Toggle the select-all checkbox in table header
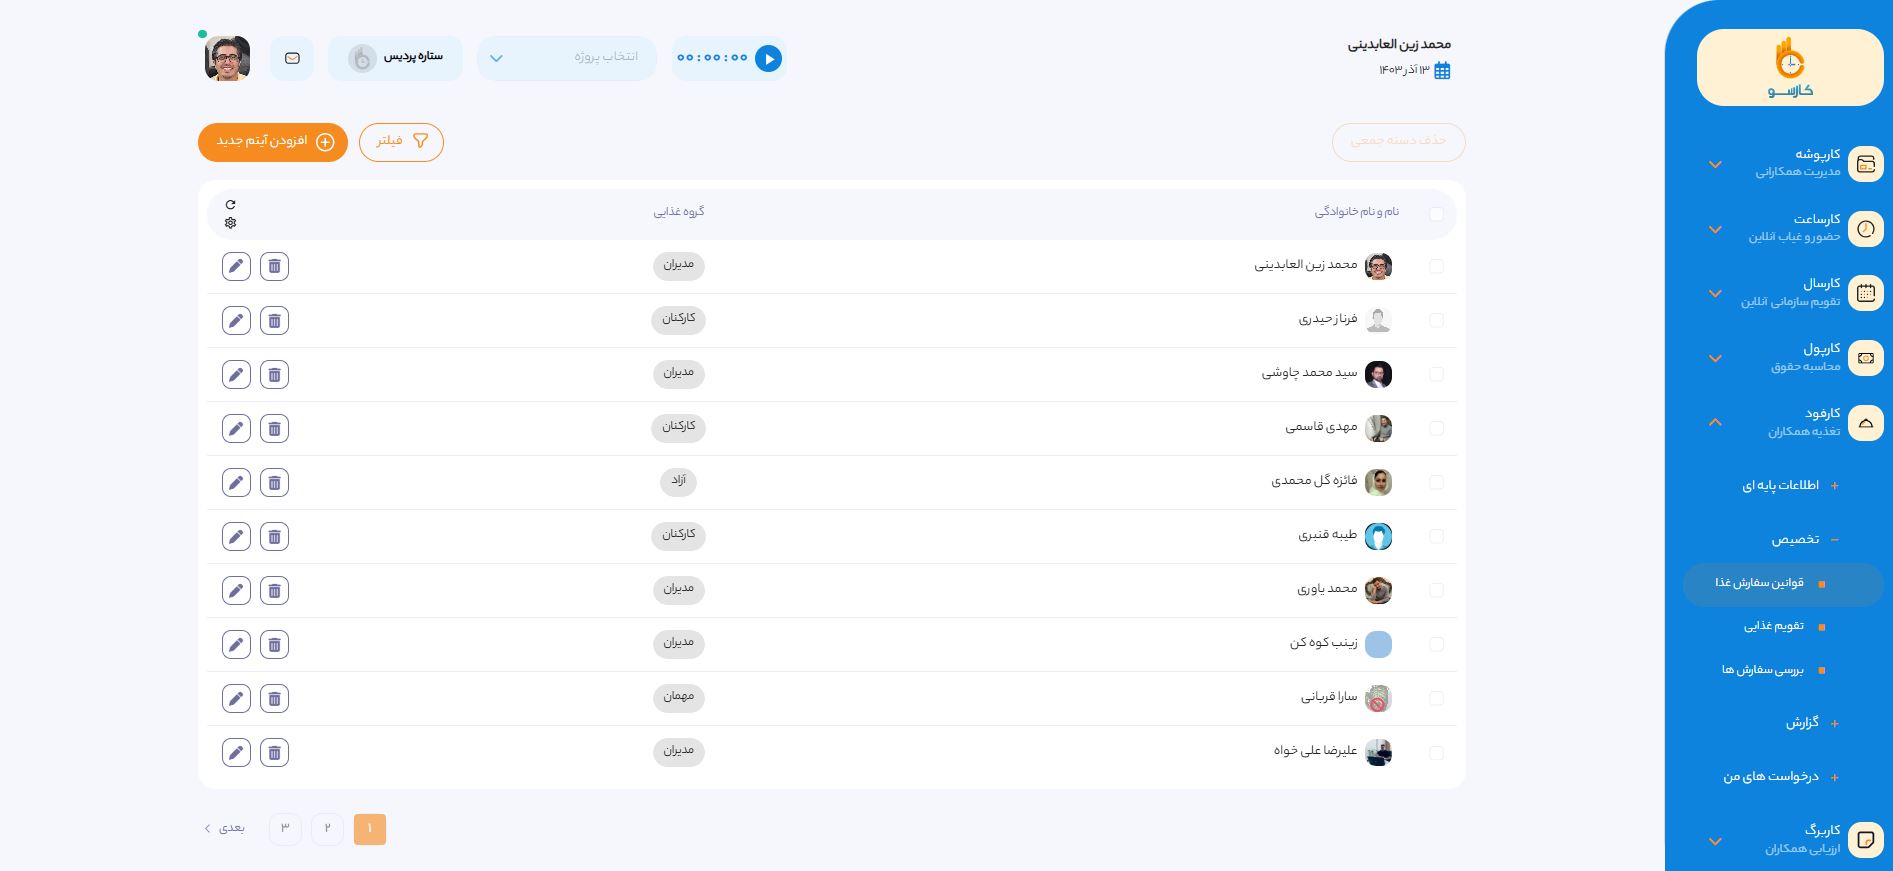The height and width of the screenshot is (871, 1893). point(1436,214)
